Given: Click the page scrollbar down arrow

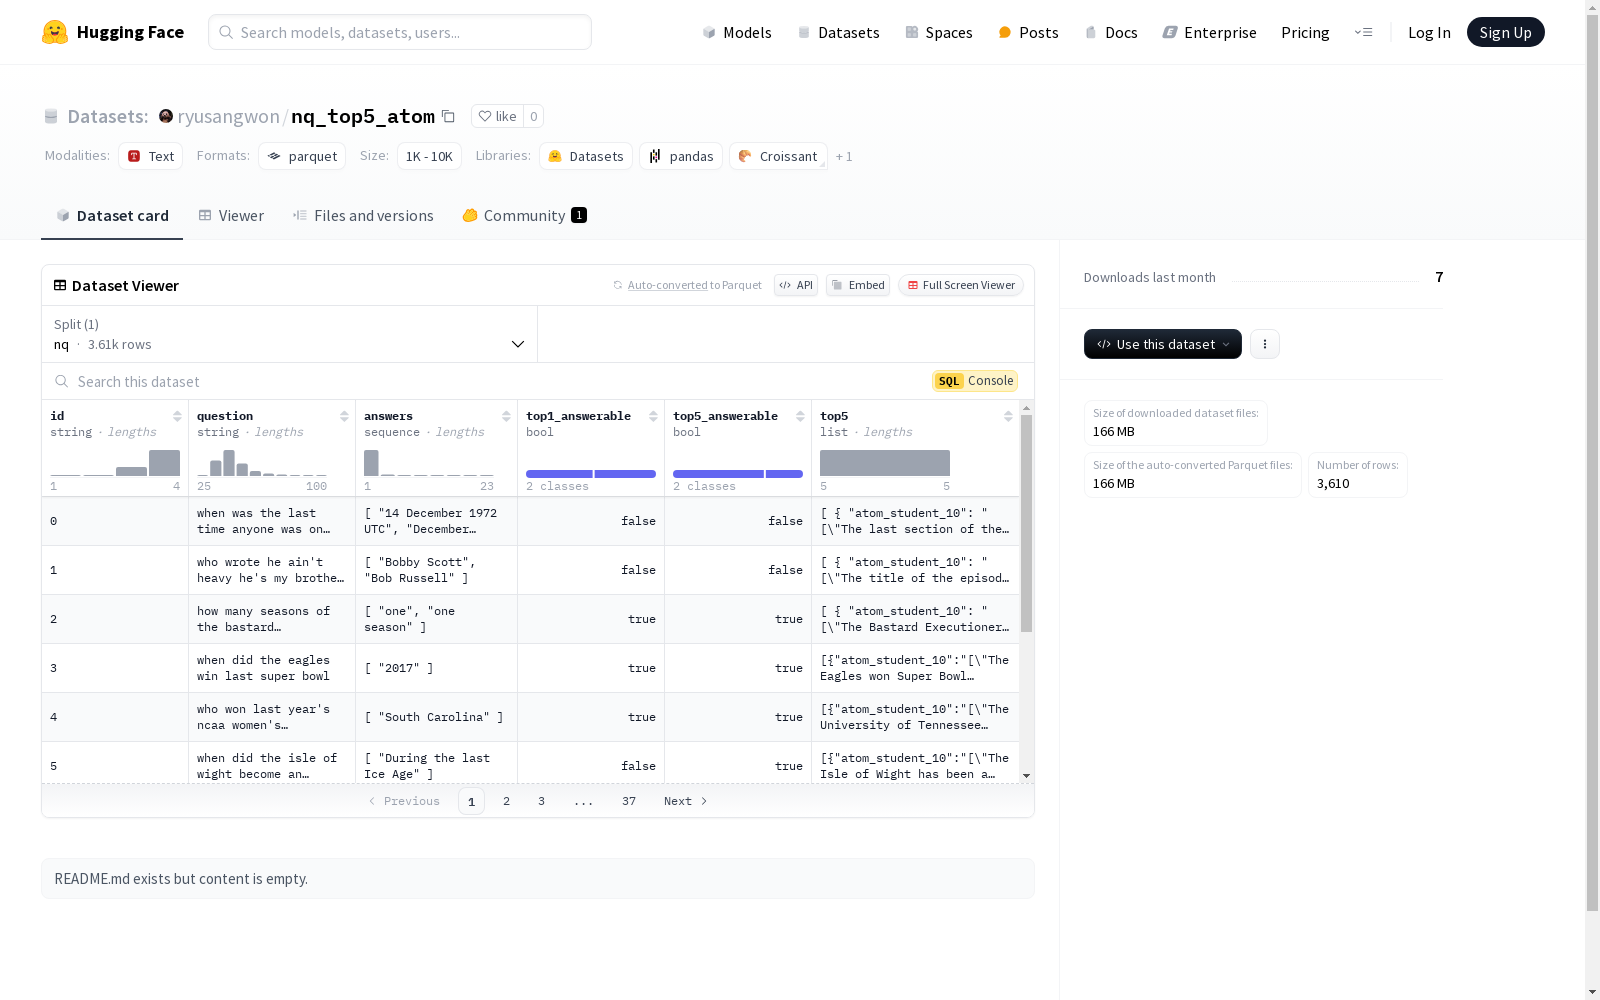Looking at the screenshot, I should 1592,992.
